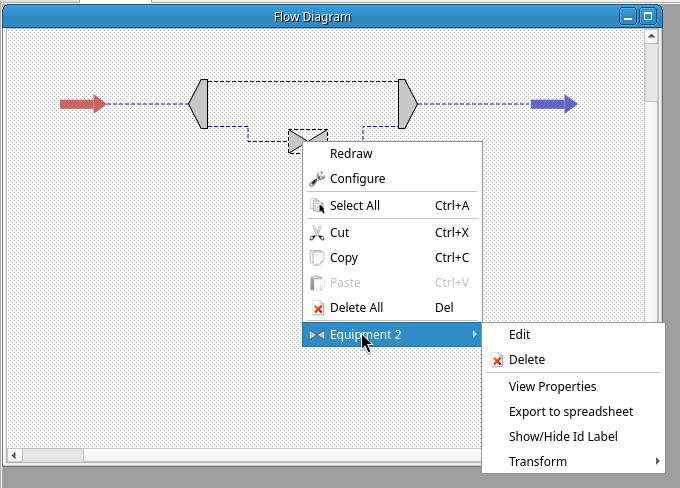
Task: Choose Cut in the context menu
Action: [x=392, y=233]
